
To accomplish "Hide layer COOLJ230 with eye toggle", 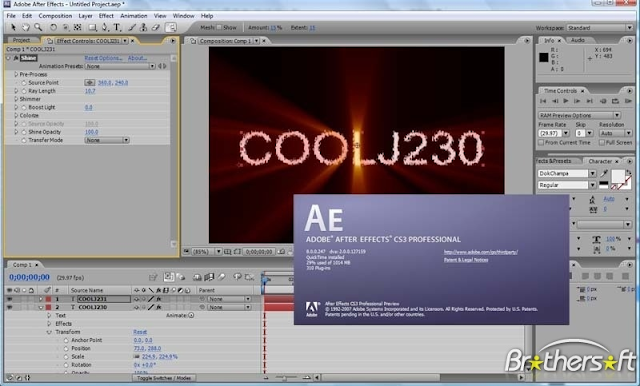I will click(x=9, y=307).
